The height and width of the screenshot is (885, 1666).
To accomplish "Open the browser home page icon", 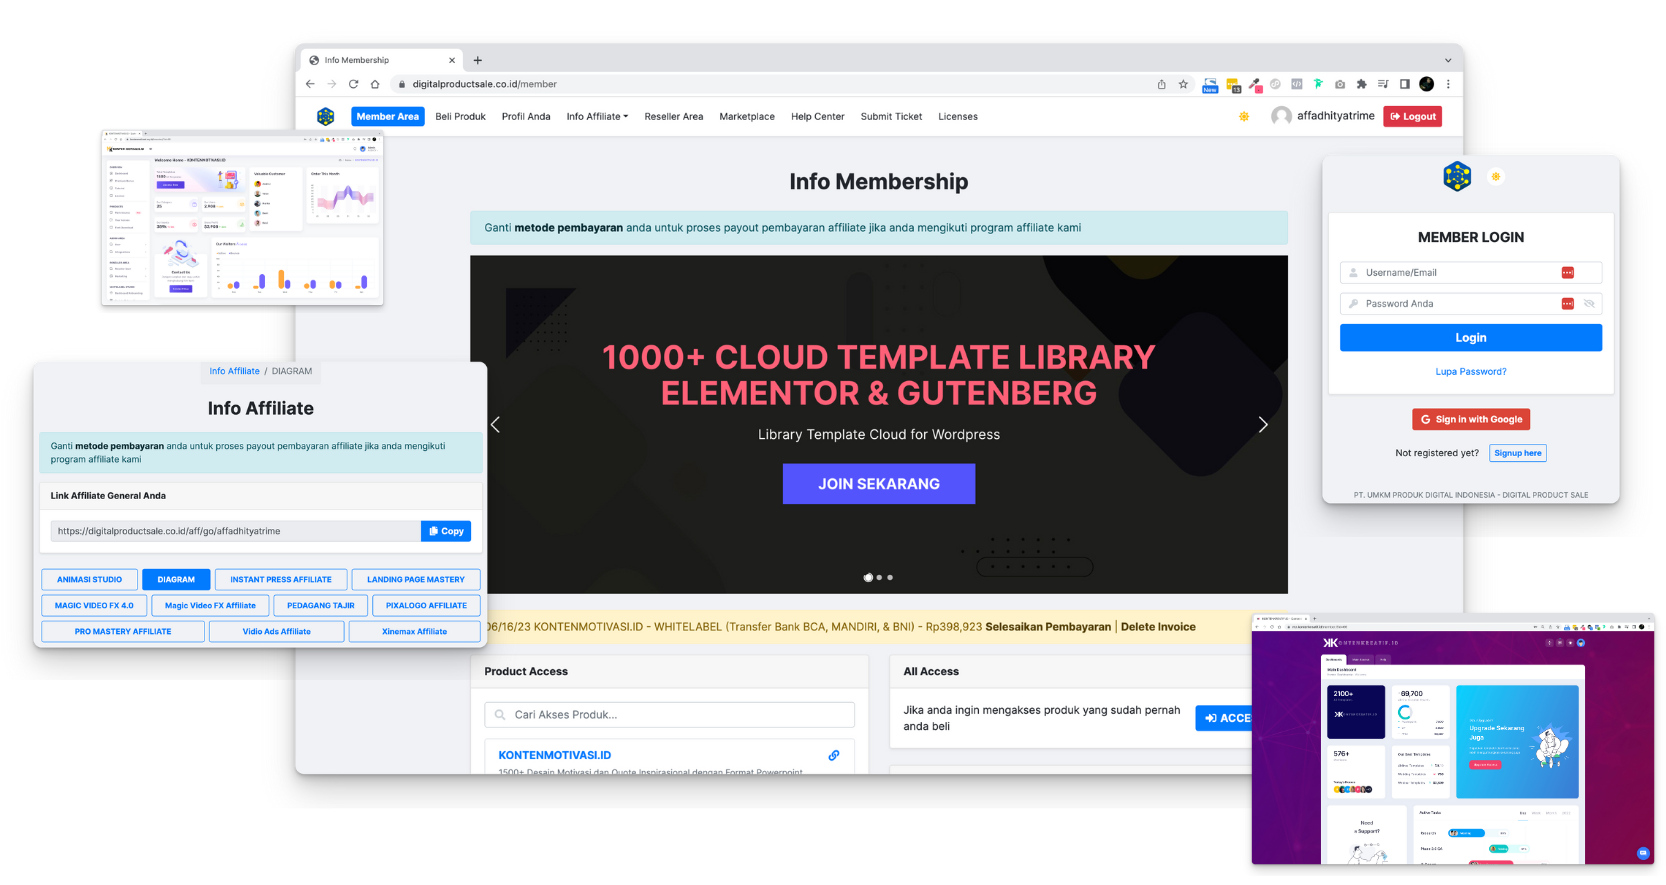I will [x=375, y=84].
